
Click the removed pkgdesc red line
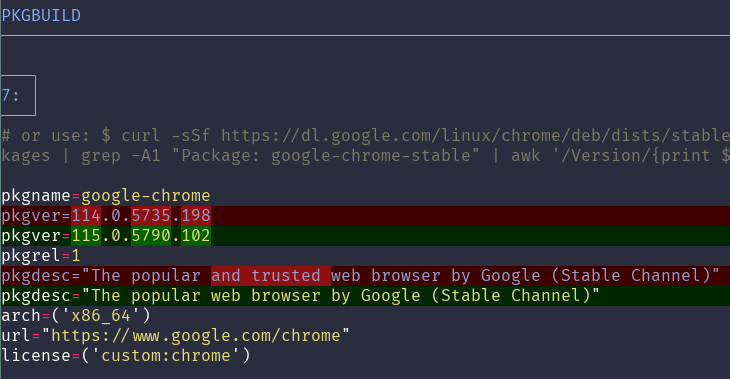pos(365,276)
